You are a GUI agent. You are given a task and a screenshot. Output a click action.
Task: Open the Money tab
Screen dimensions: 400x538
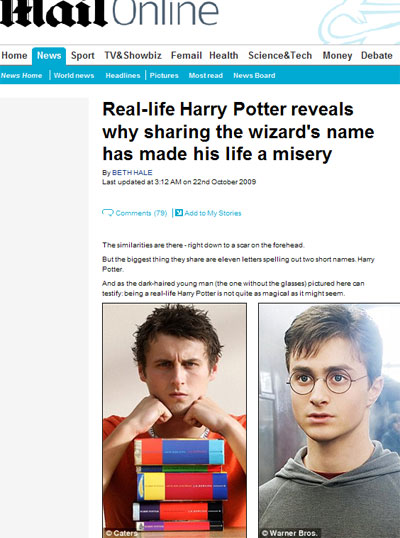pyautogui.click(x=337, y=56)
